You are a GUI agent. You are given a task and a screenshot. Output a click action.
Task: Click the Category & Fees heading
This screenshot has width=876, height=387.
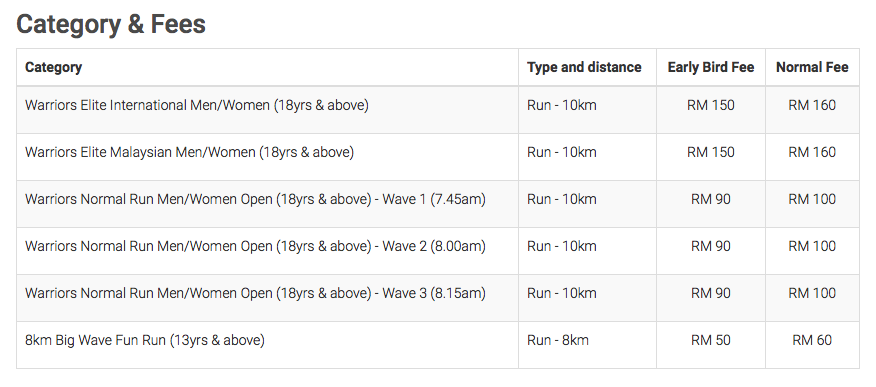coord(111,25)
